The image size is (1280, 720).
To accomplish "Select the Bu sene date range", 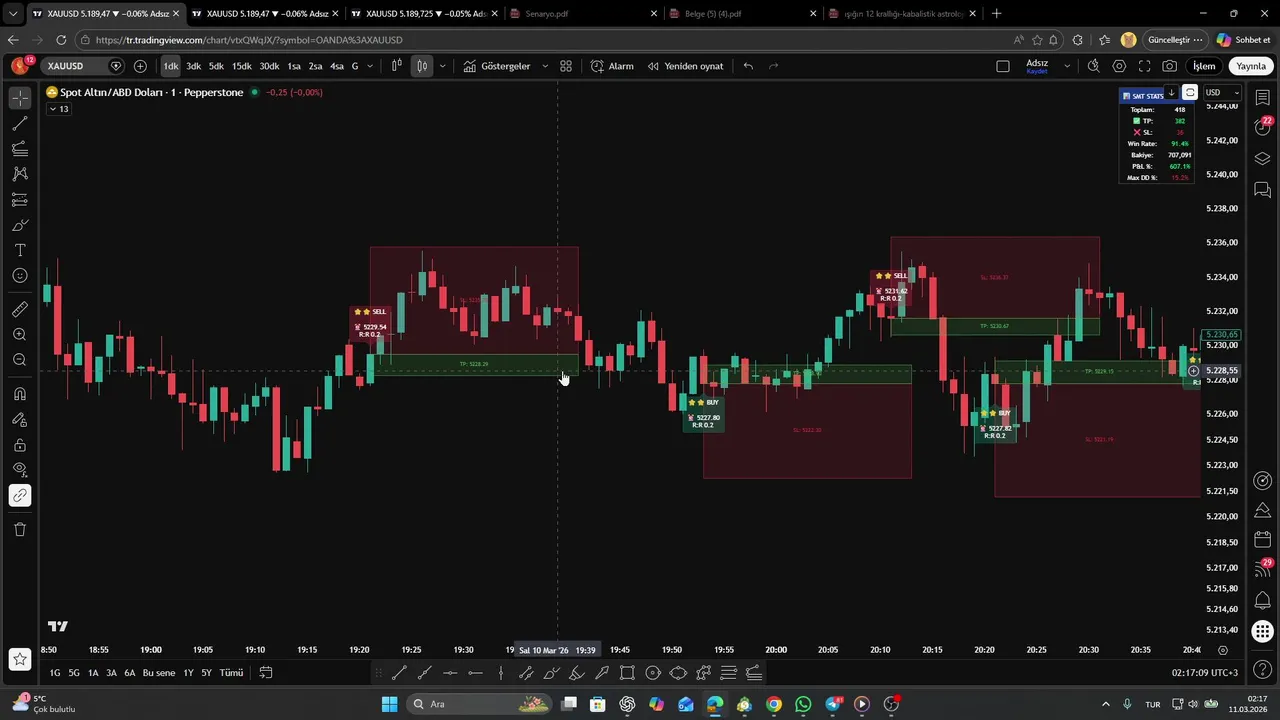I will (x=159, y=673).
